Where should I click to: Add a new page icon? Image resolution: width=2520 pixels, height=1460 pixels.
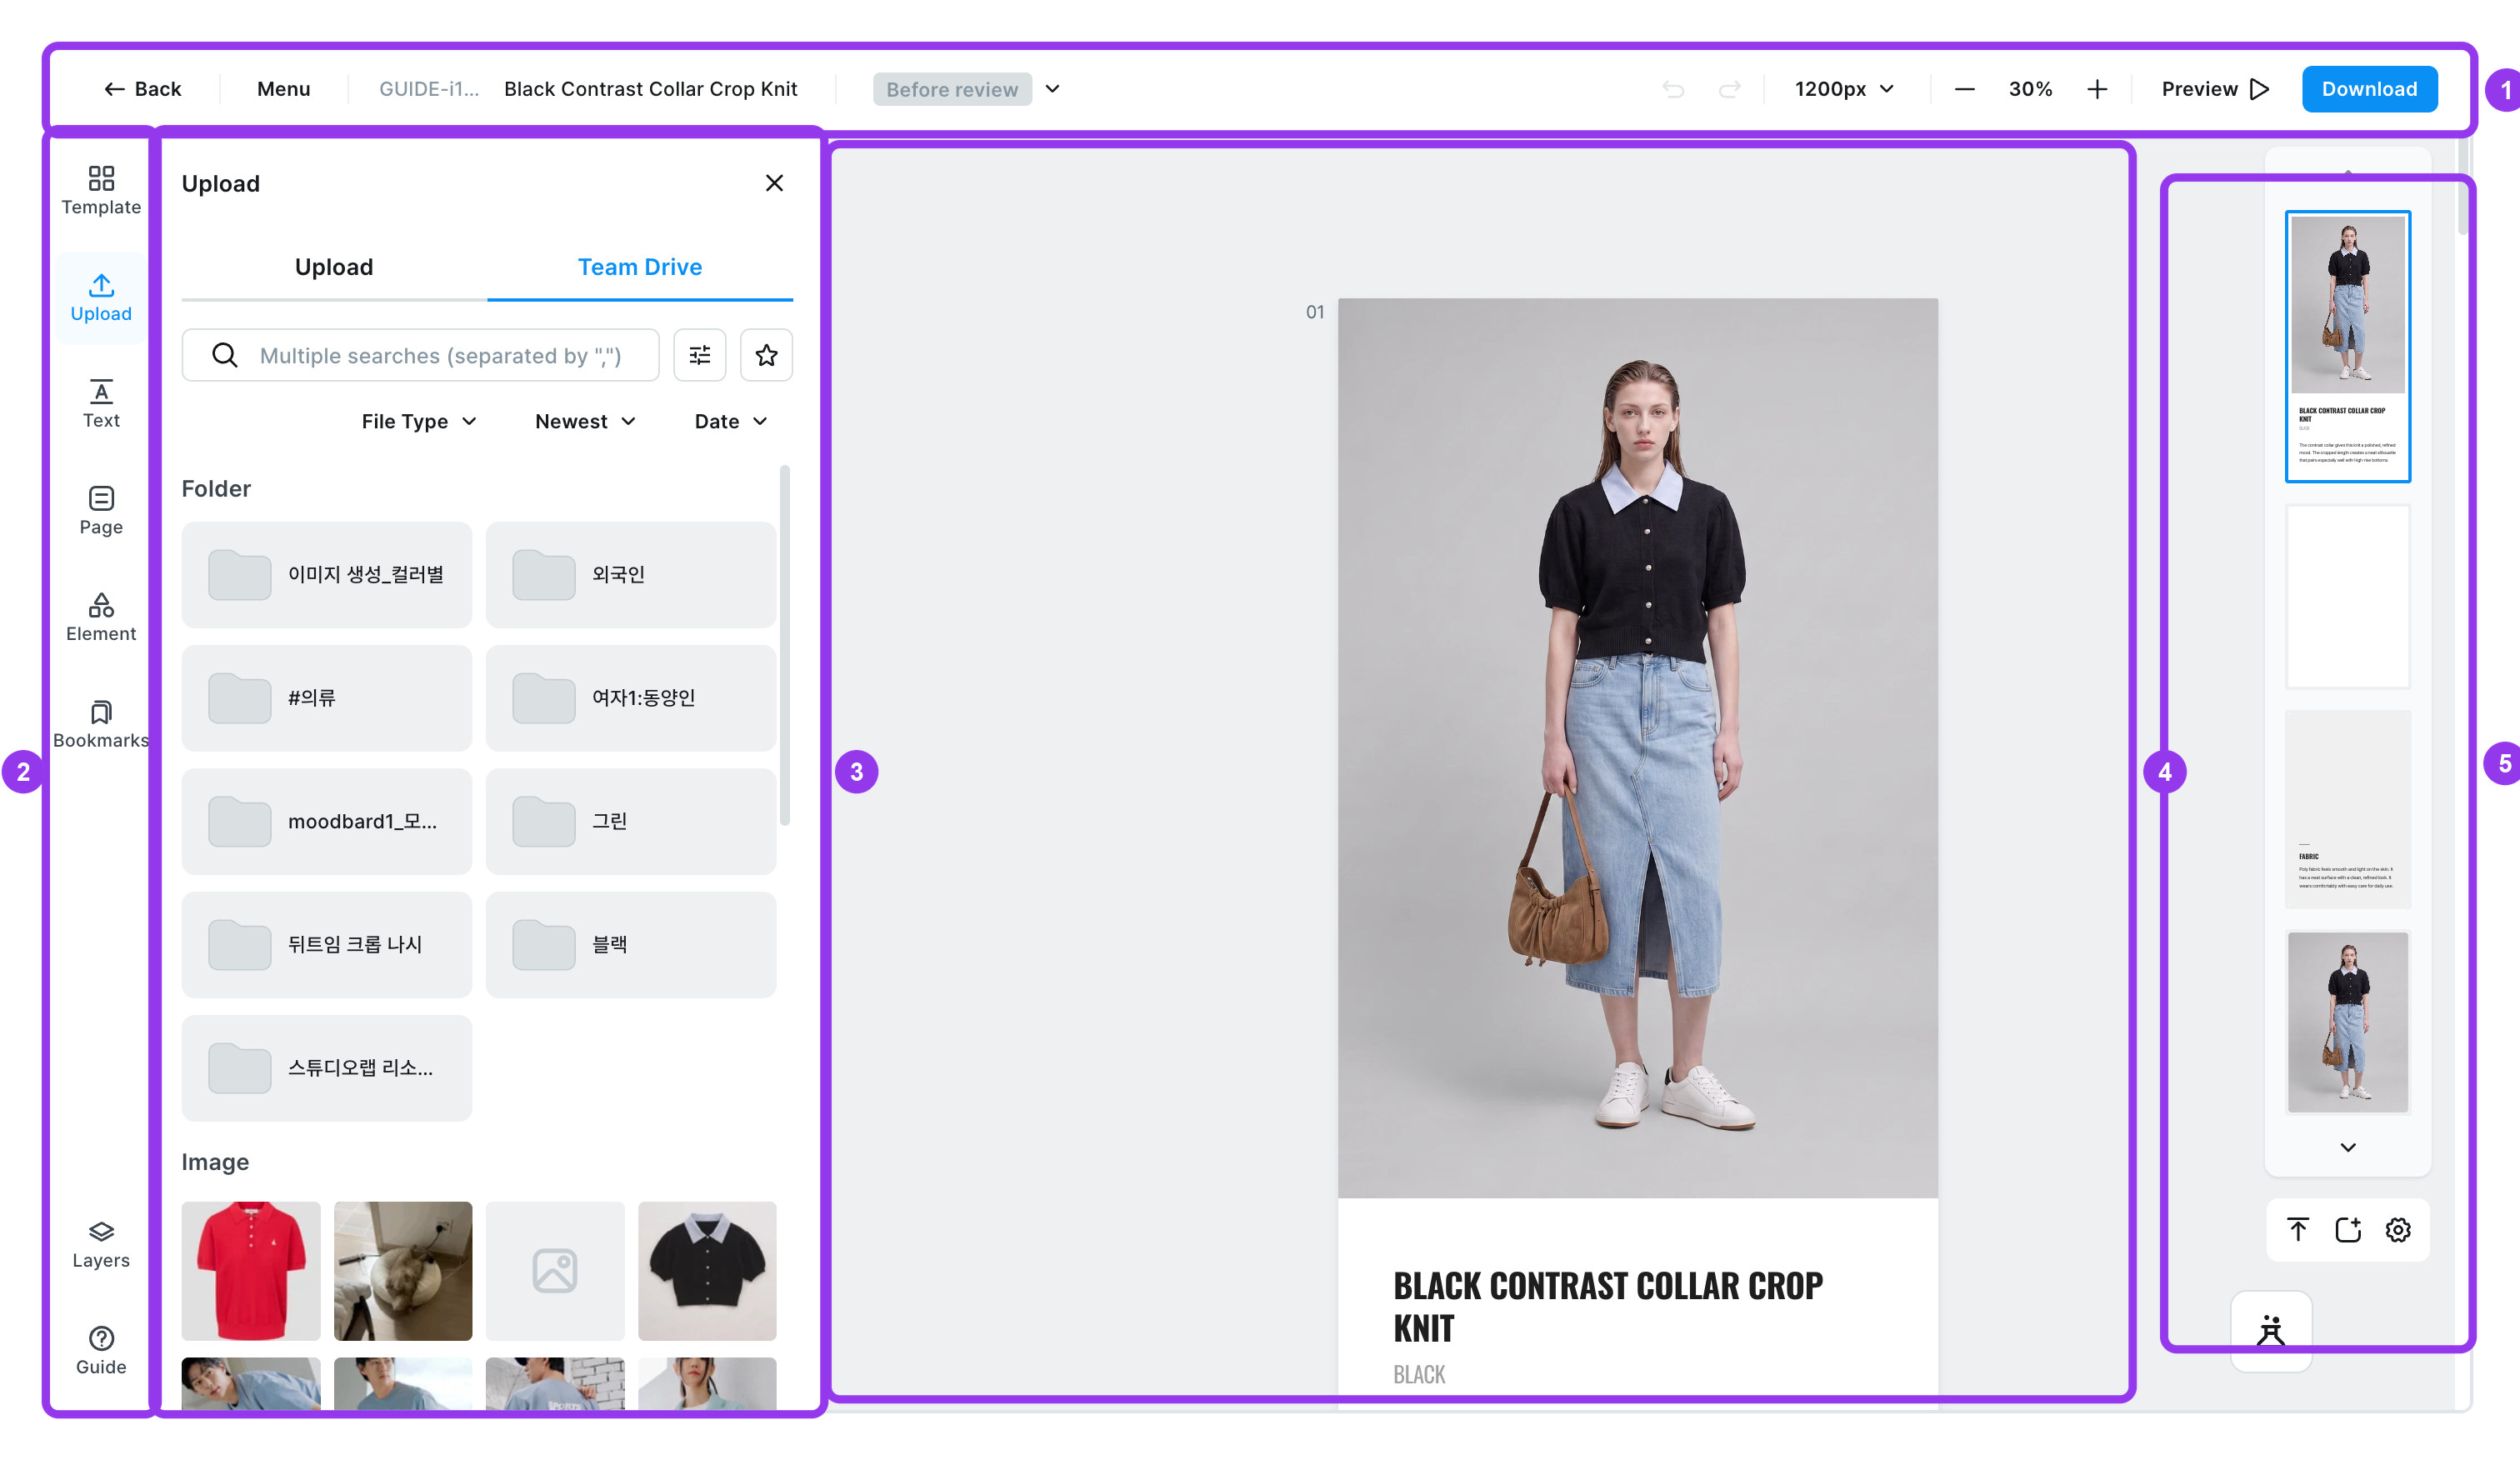point(2348,1229)
